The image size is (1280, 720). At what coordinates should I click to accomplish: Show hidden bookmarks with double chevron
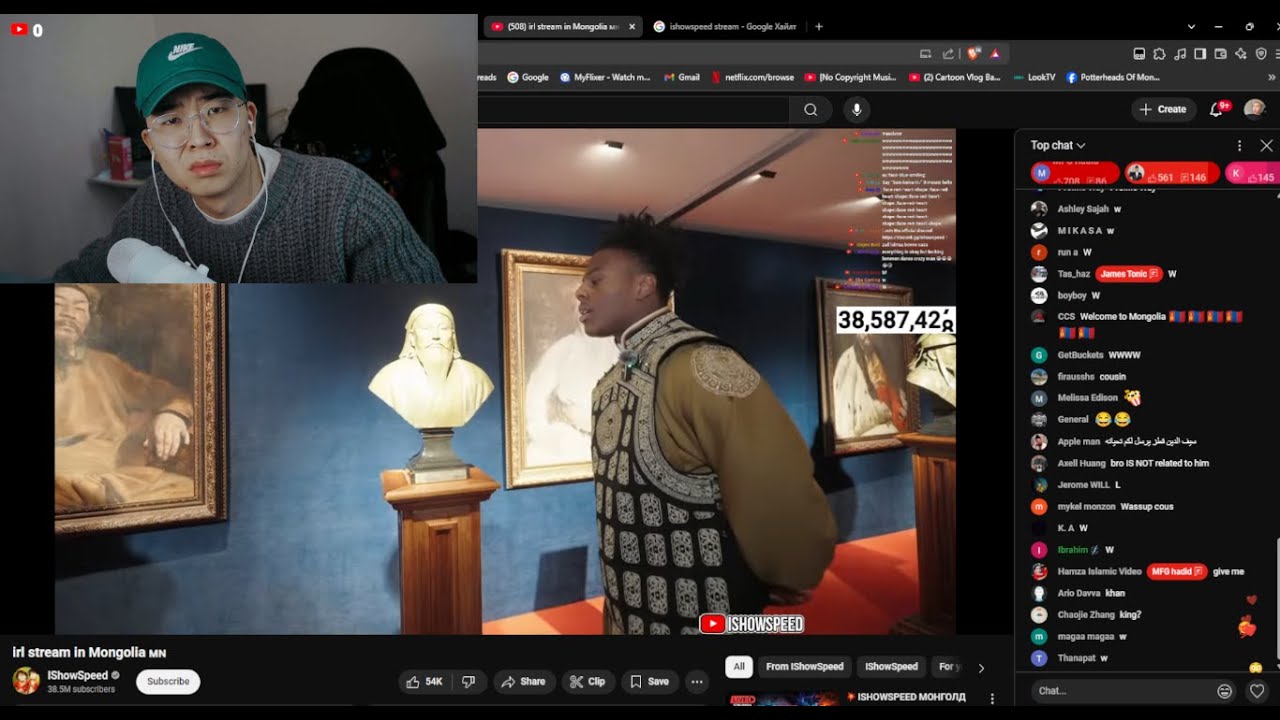click(x=1272, y=77)
